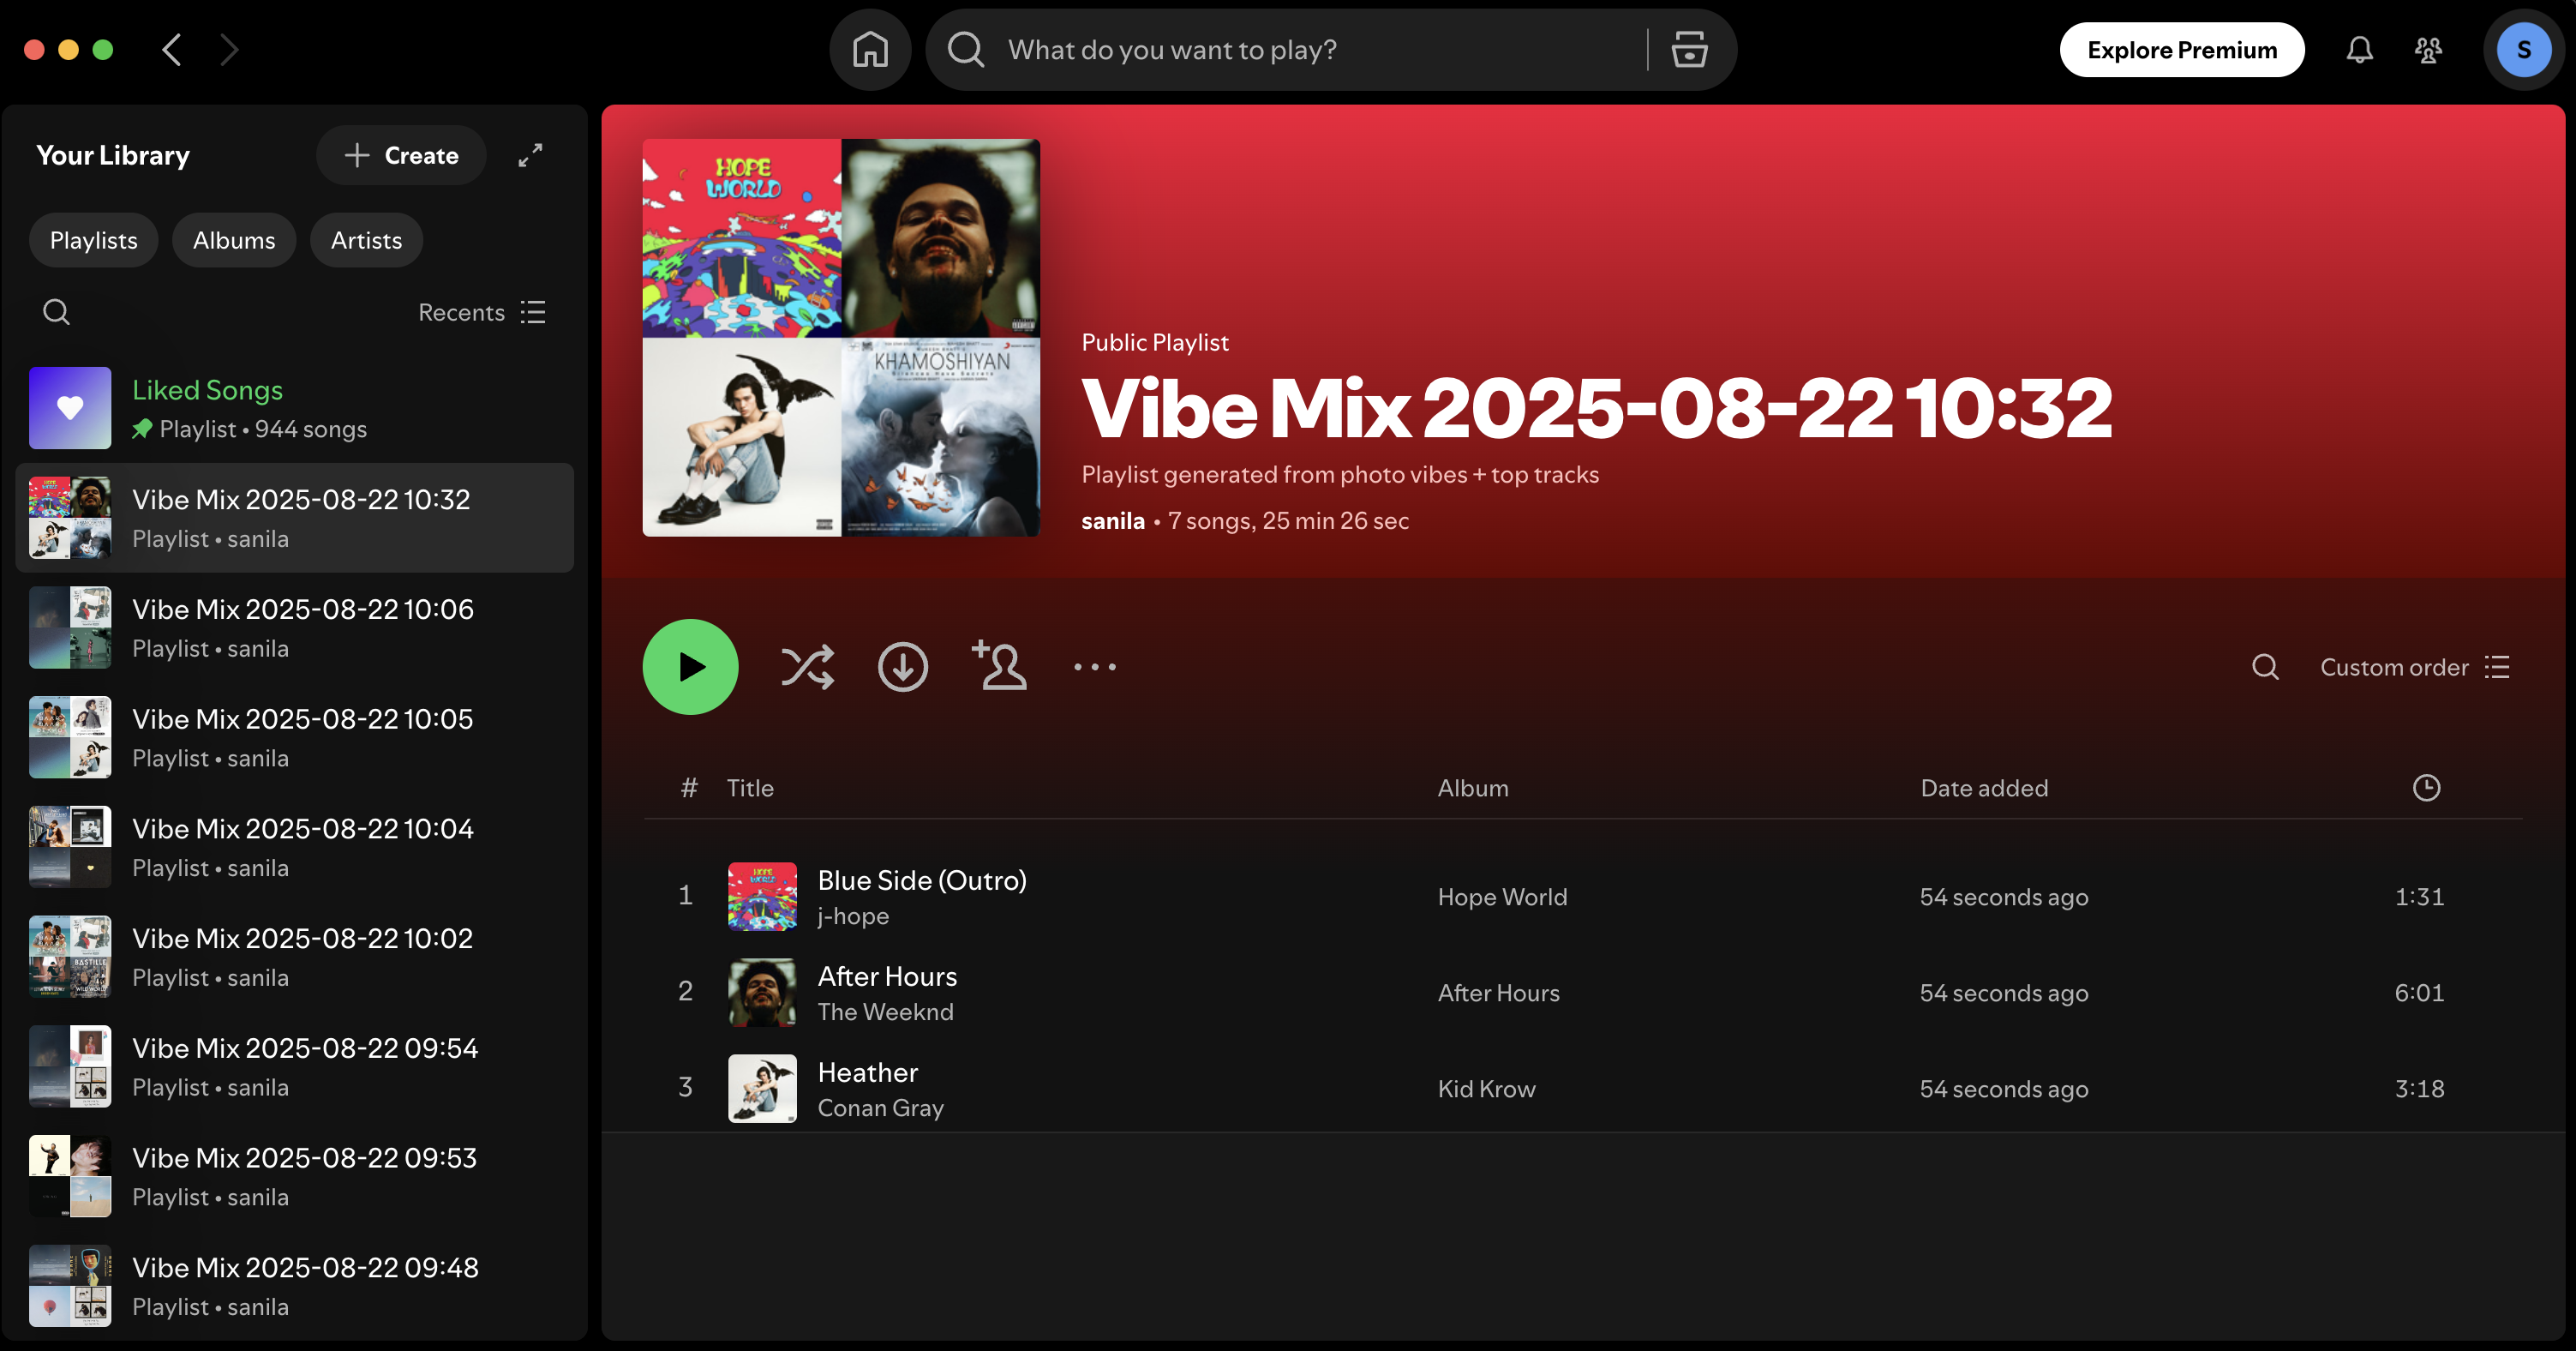Viewport: 2576px width, 1351px height.
Task: Filter library by Playlists
Action: coord(93,240)
